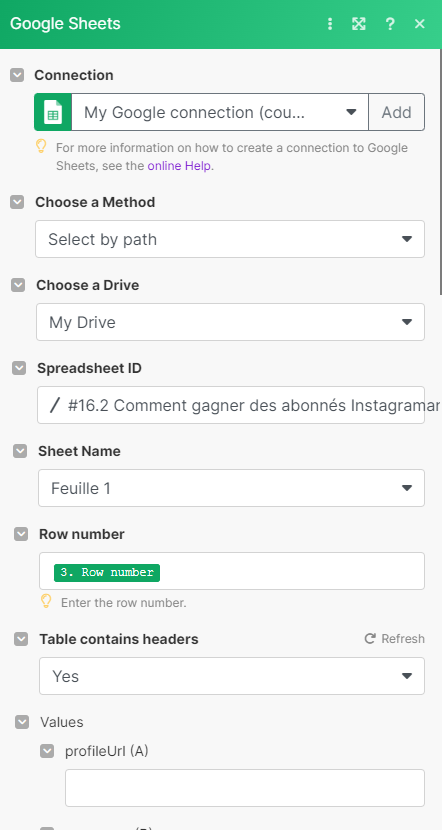Open the Choose a Drive dropdown
This screenshot has width=442, height=830.
(230, 322)
